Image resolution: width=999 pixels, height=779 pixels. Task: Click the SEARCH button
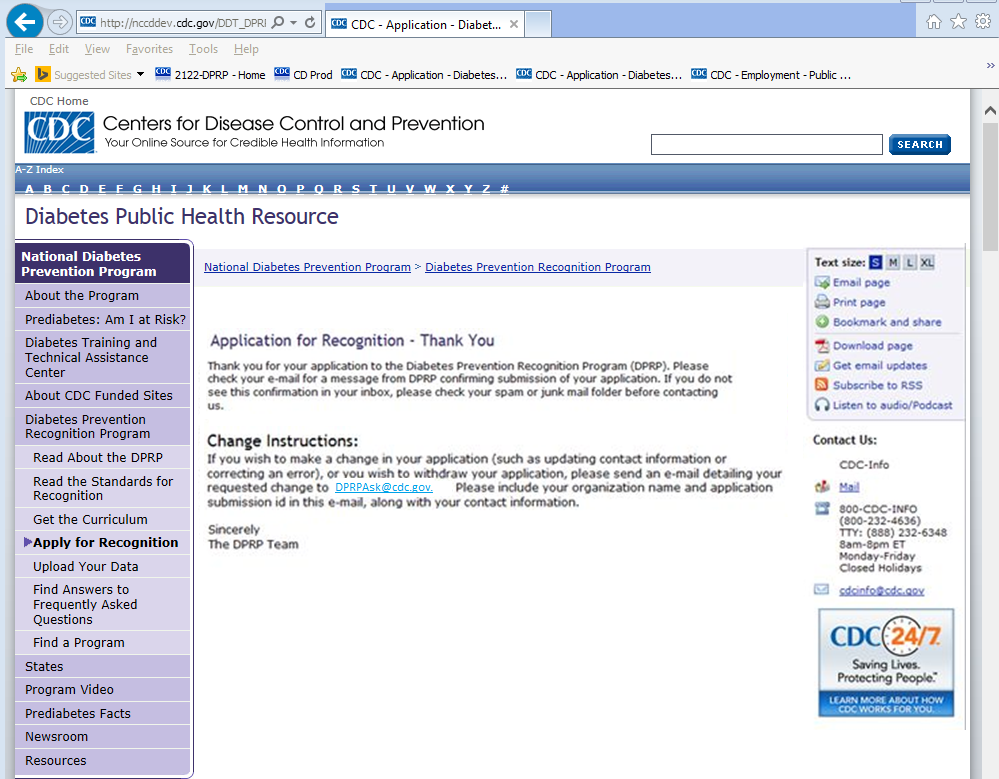pos(920,145)
